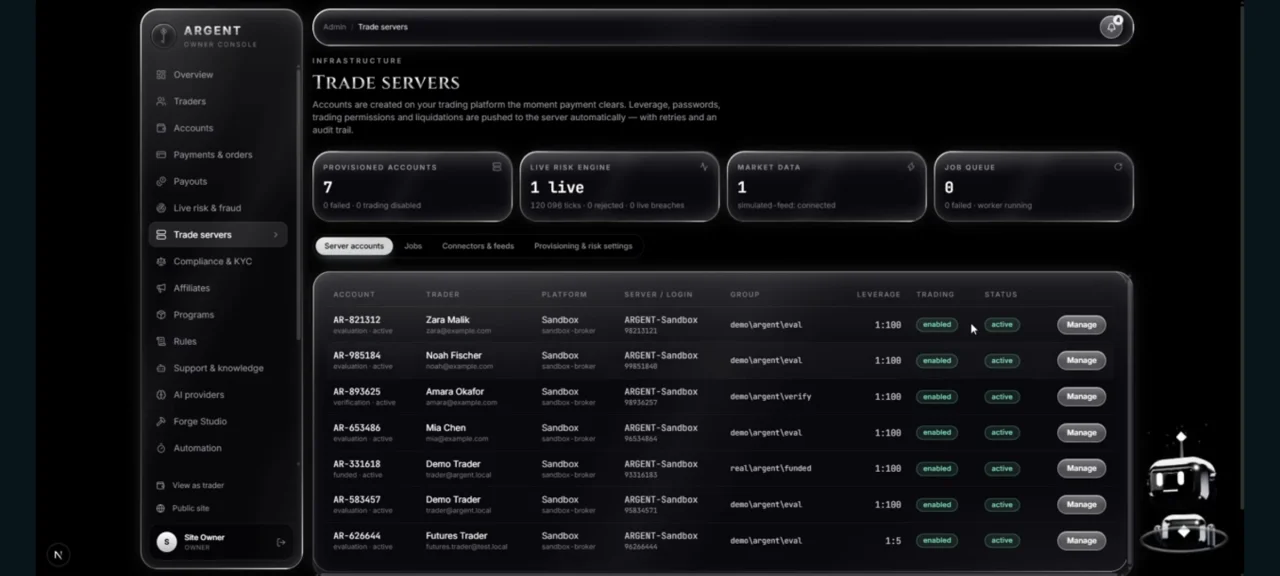The width and height of the screenshot is (1280, 576).
Task: Open the Compliance & KYC icon
Action: coord(161,261)
